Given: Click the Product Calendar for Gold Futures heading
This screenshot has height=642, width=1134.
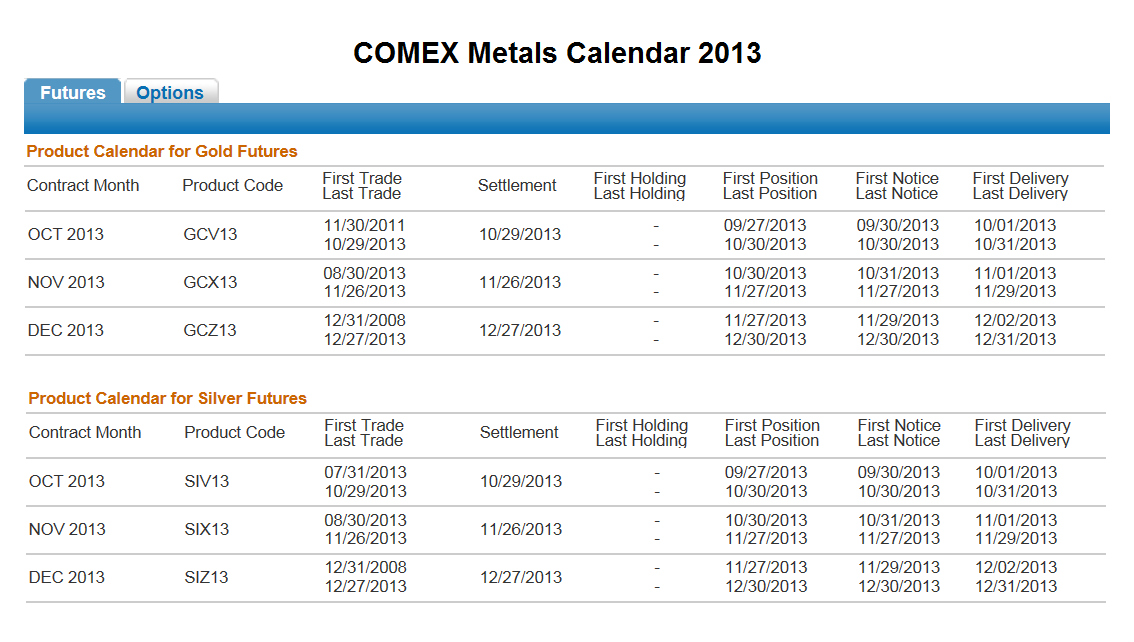Looking at the screenshot, I should 162,152.
